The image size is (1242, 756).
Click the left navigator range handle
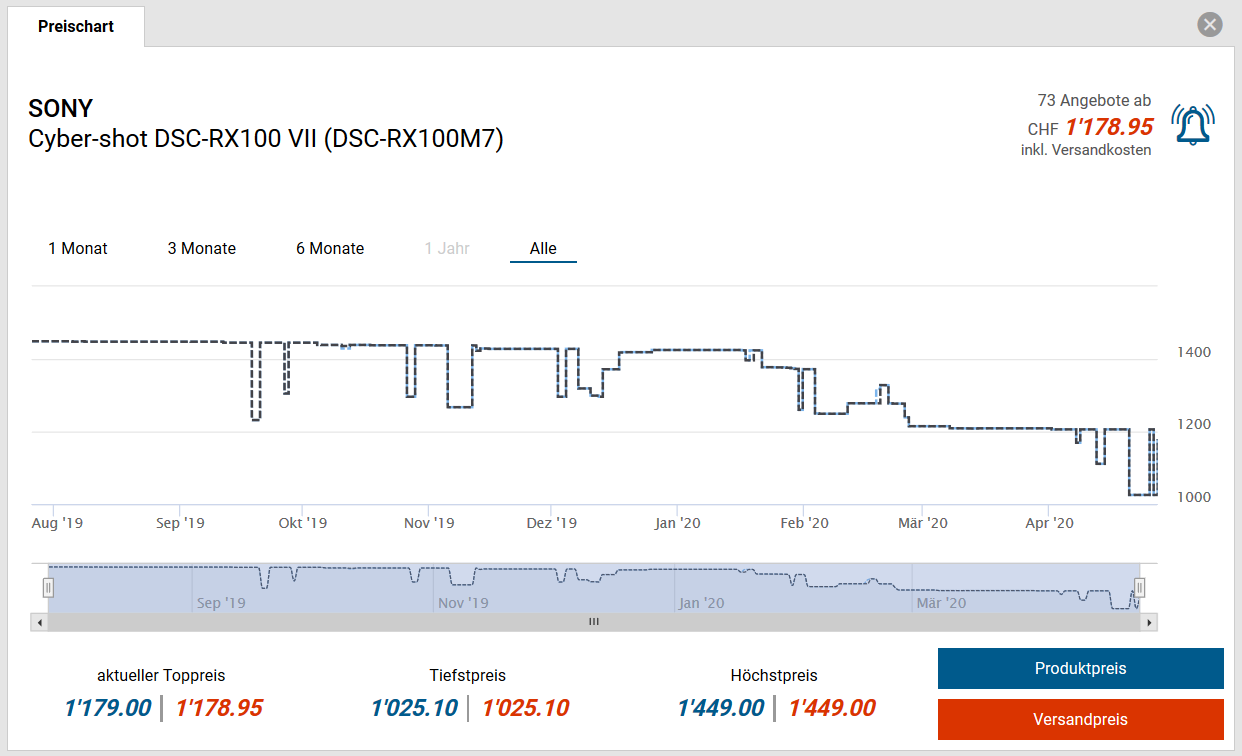tap(47, 588)
